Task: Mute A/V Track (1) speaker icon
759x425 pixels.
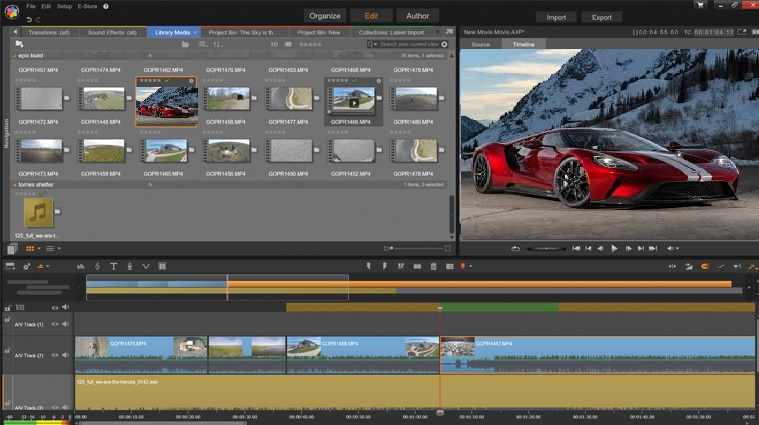Action: point(67,324)
